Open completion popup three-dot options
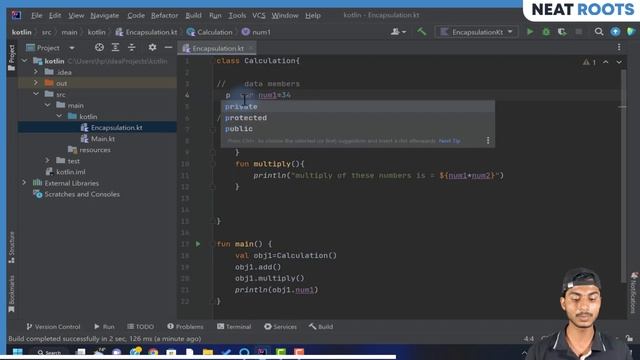Screen dimensions: 640x360 [488, 141]
